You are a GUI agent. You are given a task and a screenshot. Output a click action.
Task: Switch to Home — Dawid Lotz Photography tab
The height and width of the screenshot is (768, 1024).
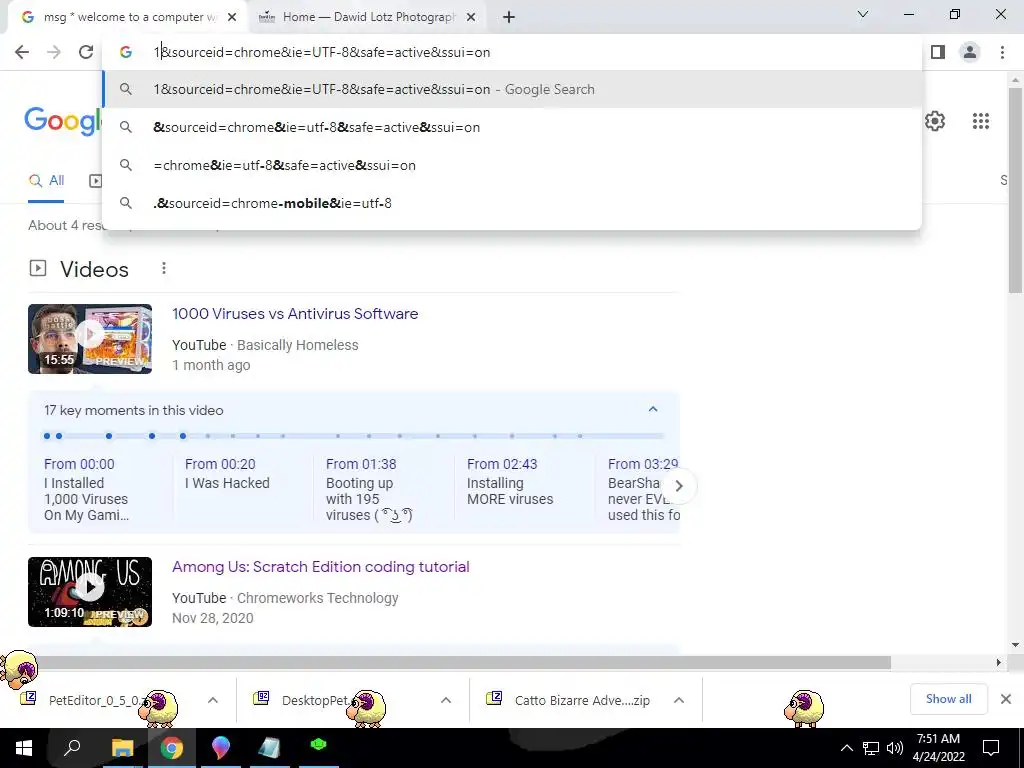tap(368, 17)
